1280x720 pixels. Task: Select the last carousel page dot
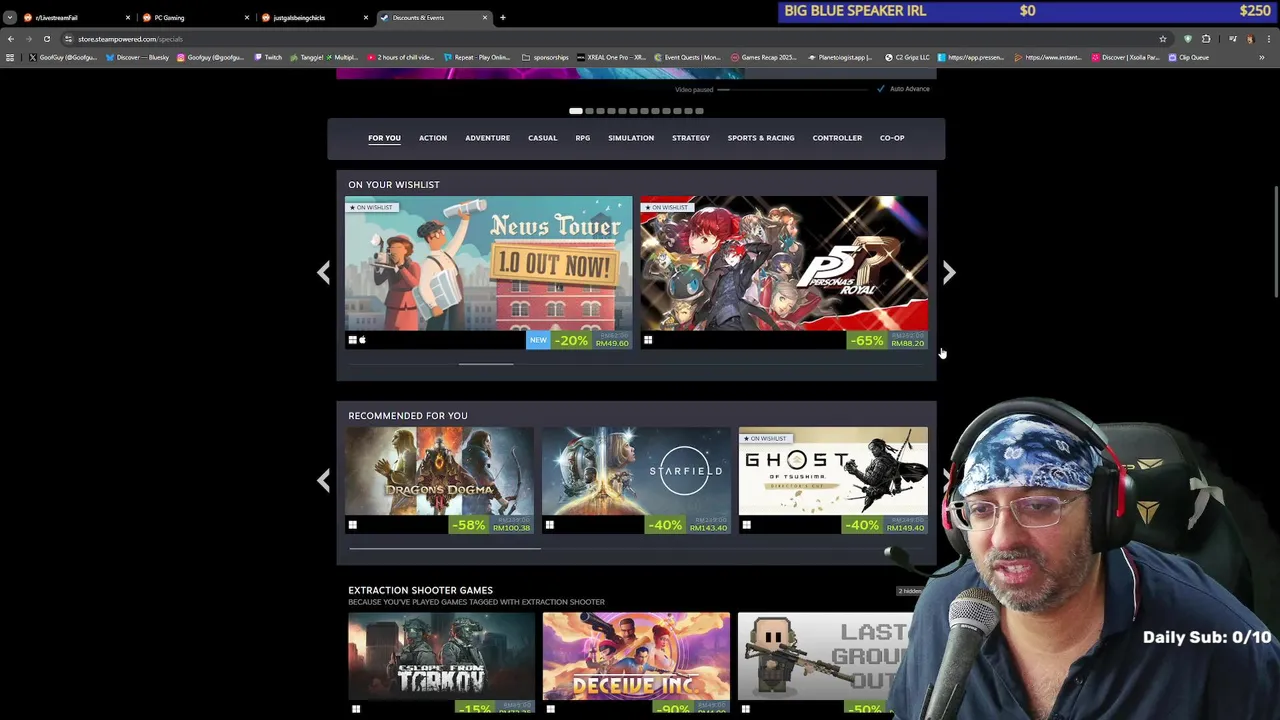coord(699,111)
